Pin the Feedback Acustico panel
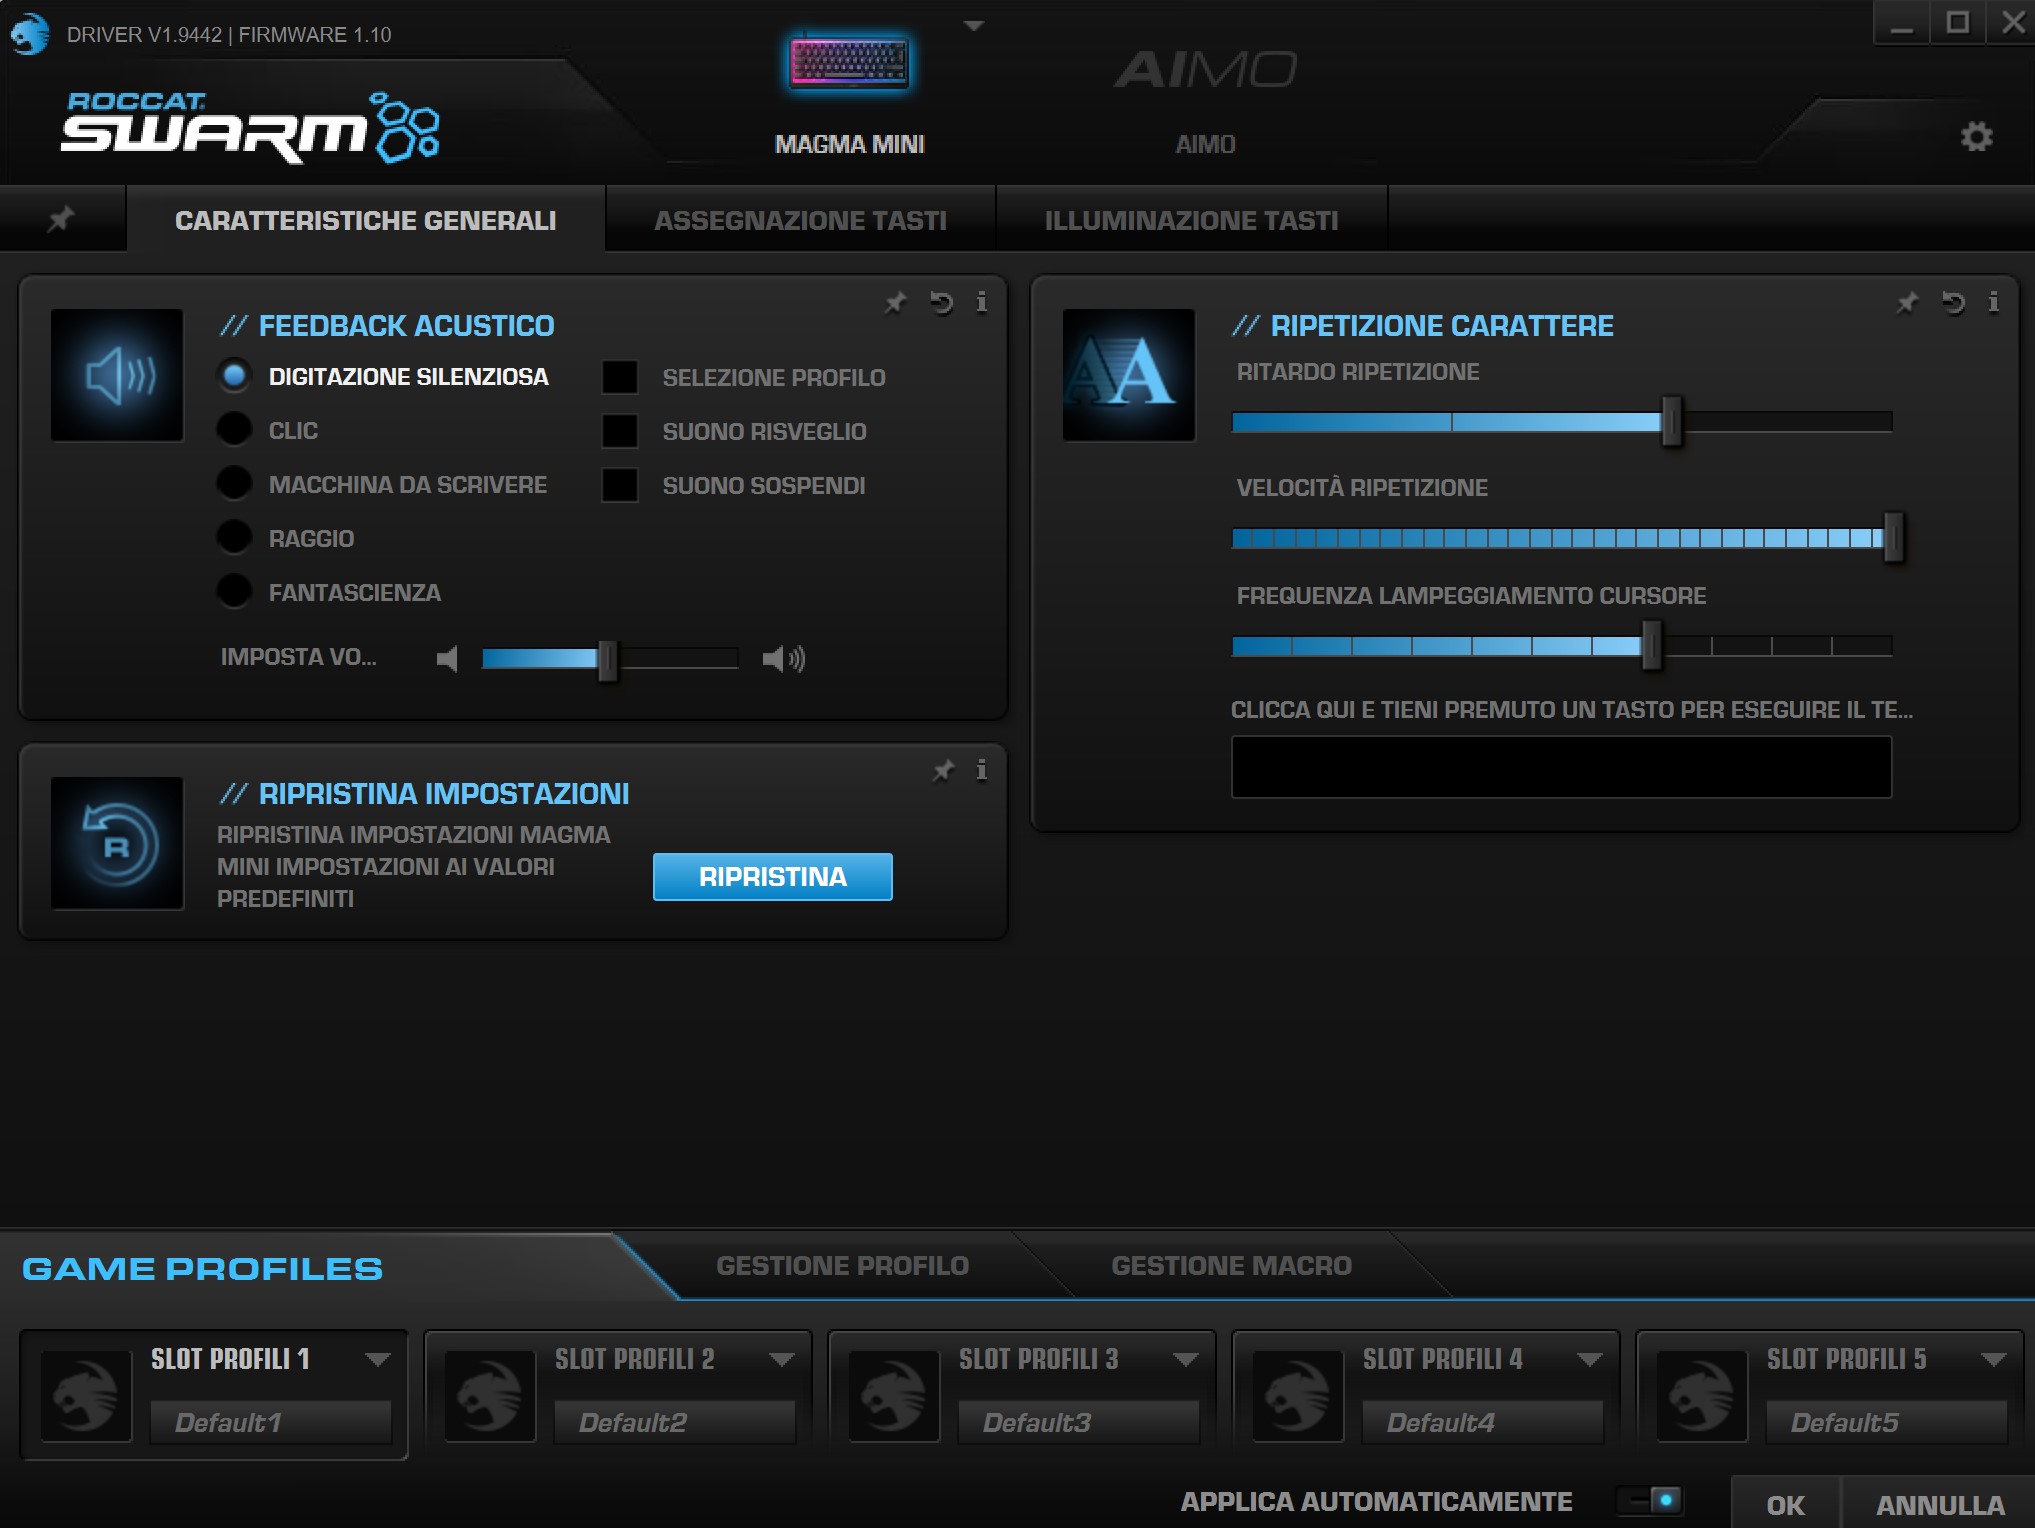 pyautogui.click(x=895, y=302)
